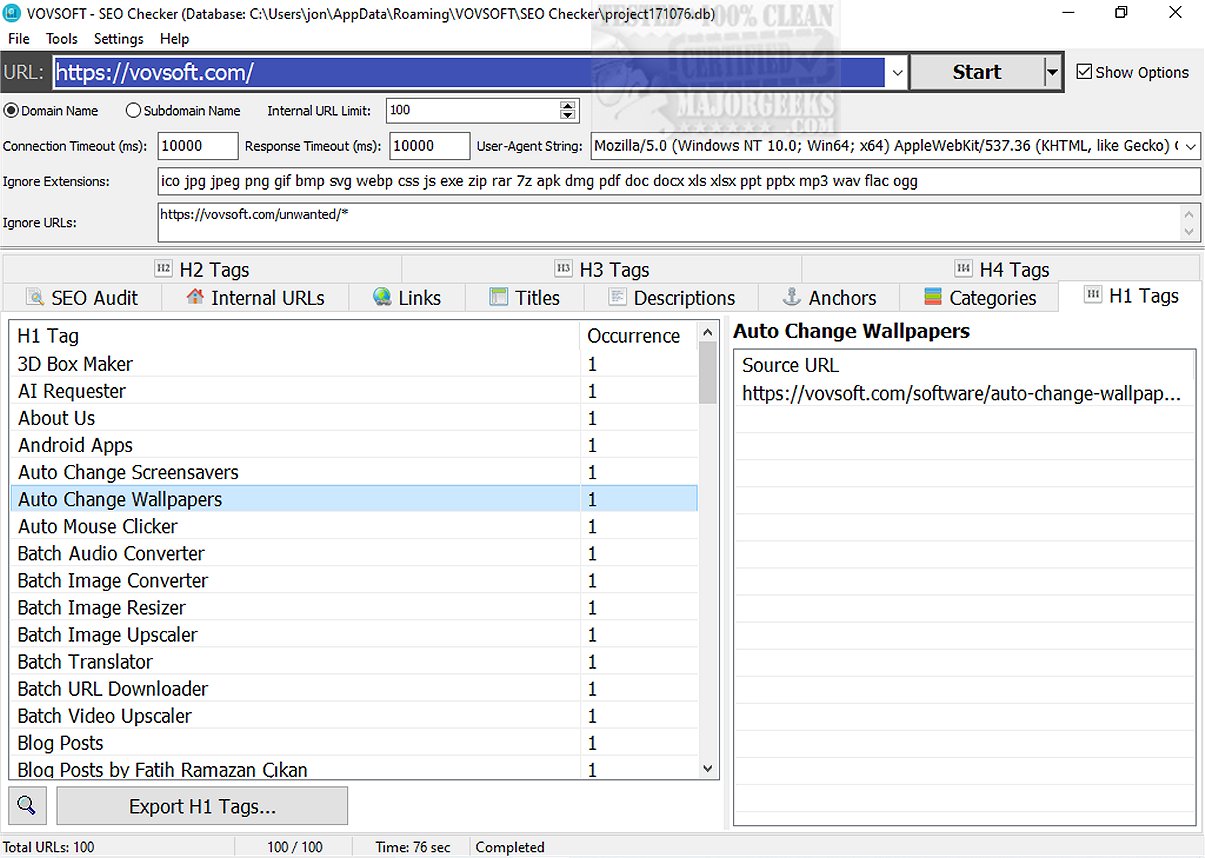Image resolution: width=1205 pixels, height=858 pixels.
Task: Switch to the Links tab
Action: [x=407, y=297]
